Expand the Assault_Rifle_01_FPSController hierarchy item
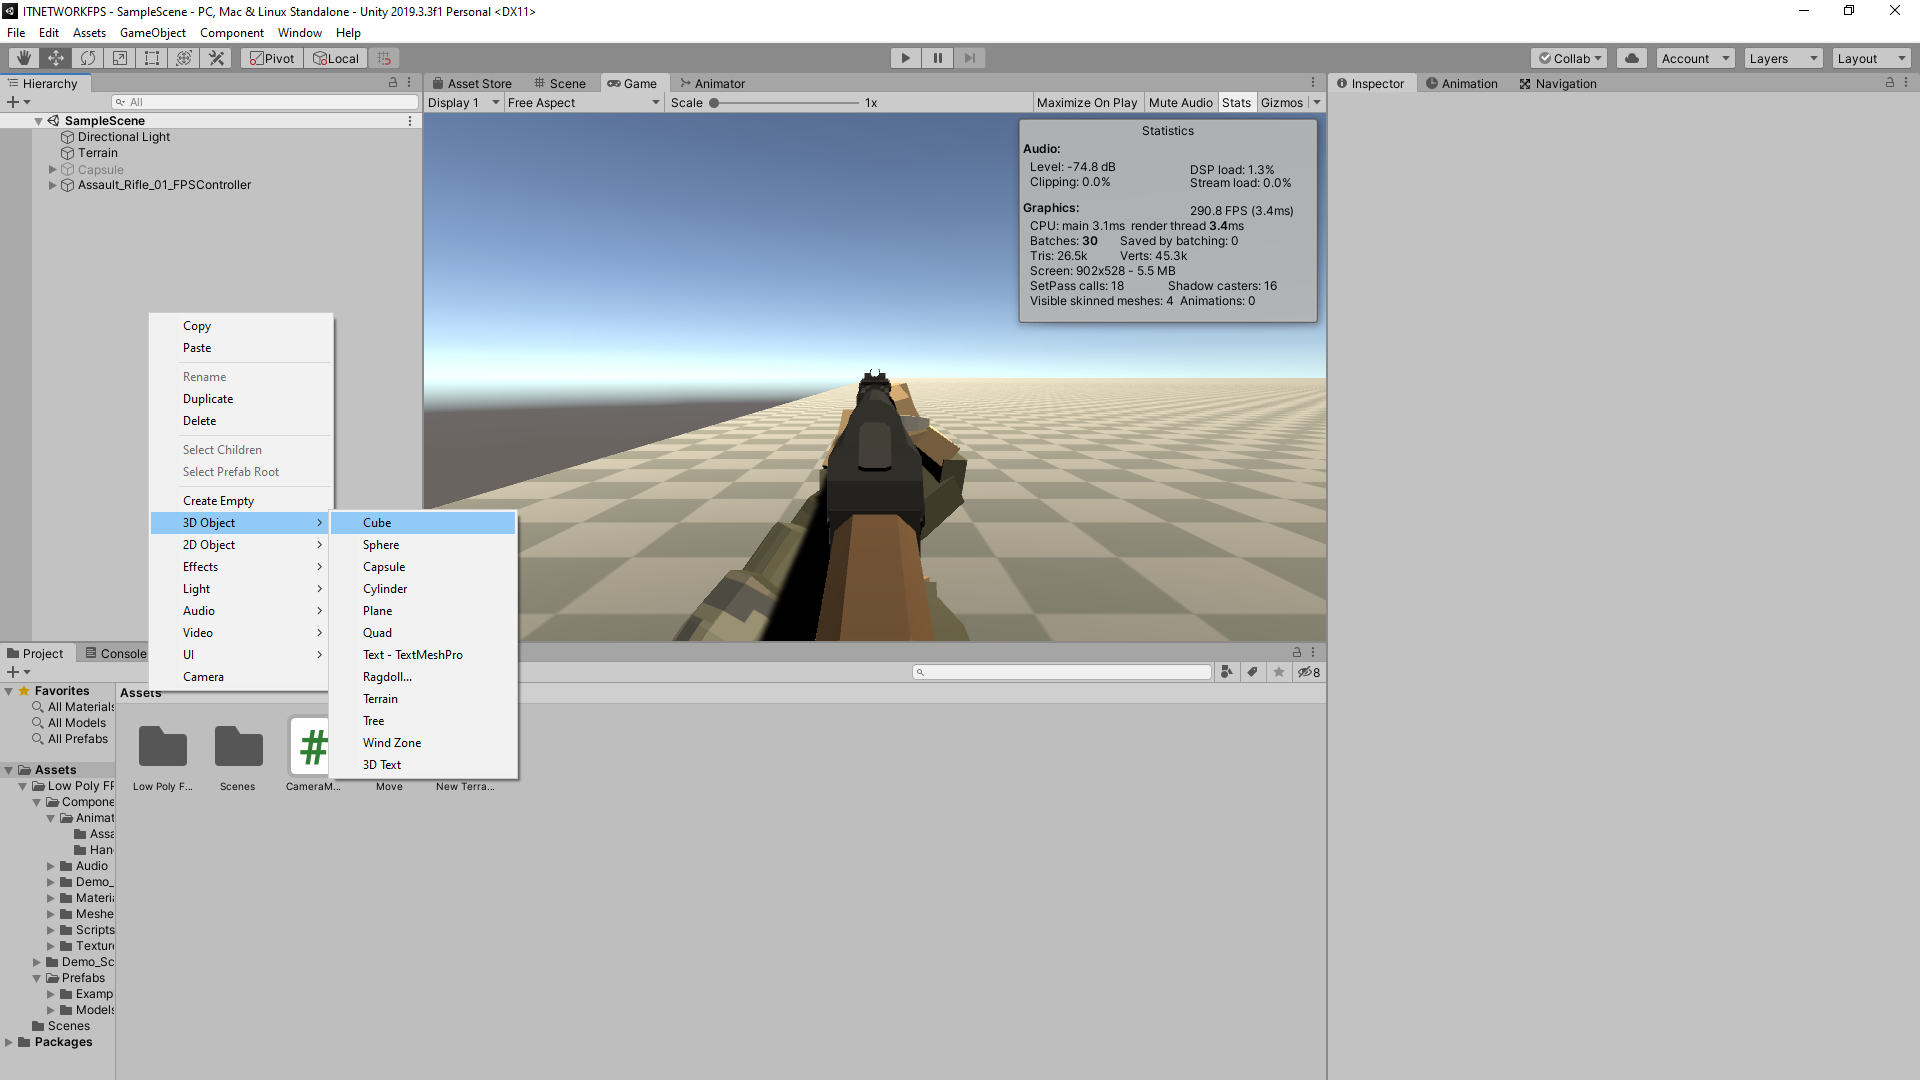The height and width of the screenshot is (1080, 1920). pyautogui.click(x=52, y=185)
